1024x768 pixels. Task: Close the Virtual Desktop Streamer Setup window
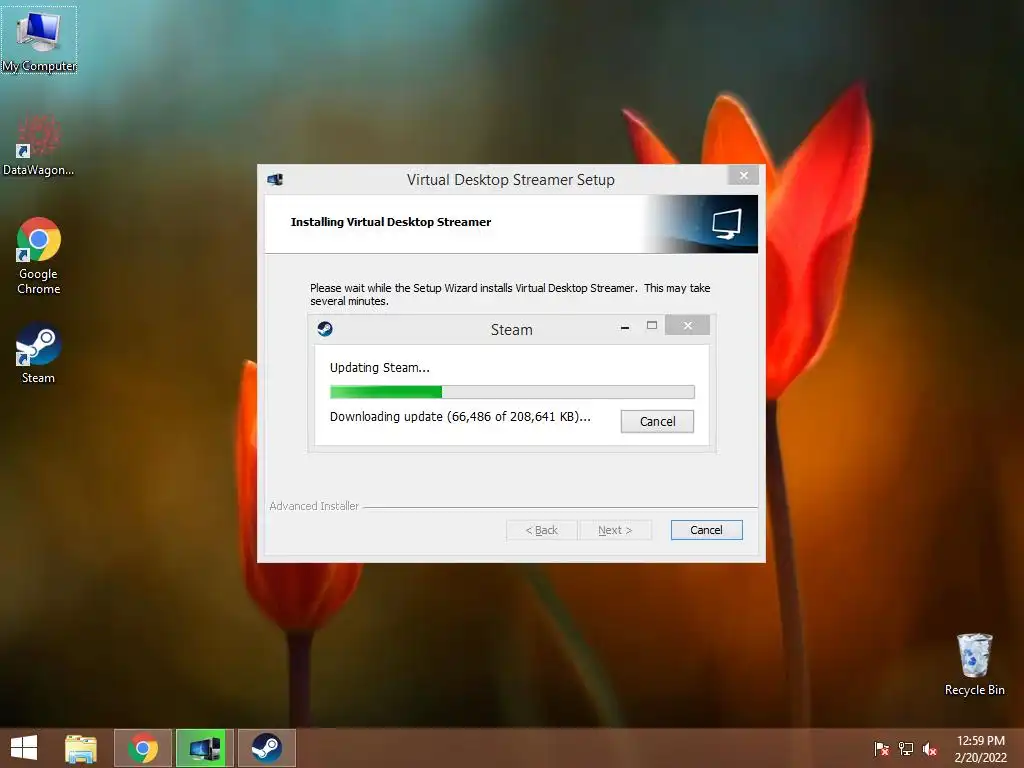pyautogui.click(x=743, y=175)
